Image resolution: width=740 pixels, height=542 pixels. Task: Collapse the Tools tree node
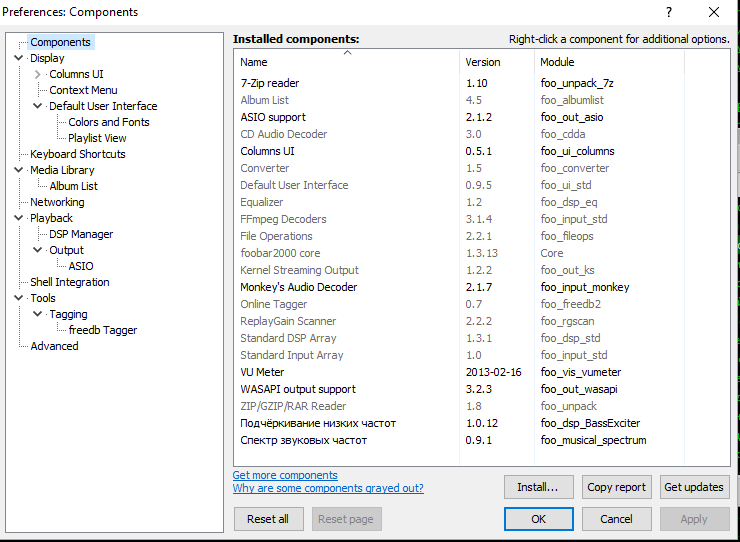(x=19, y=298)
